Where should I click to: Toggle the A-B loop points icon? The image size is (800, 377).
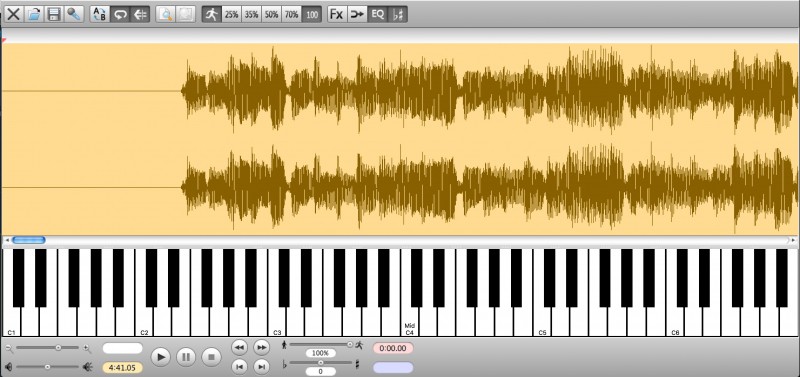[x=99, y=14]
